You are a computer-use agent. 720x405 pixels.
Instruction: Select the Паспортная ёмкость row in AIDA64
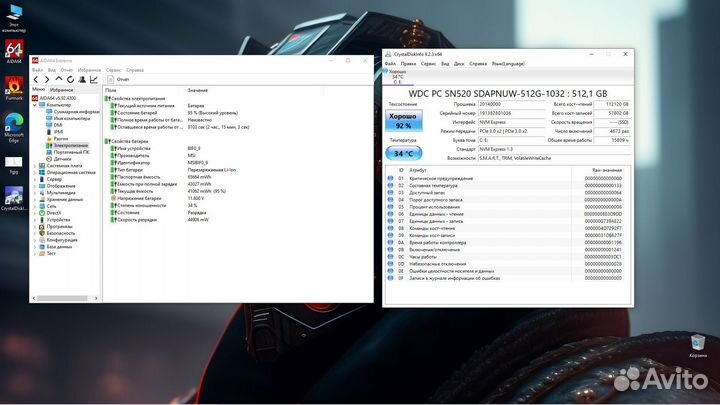coord(216,177)
